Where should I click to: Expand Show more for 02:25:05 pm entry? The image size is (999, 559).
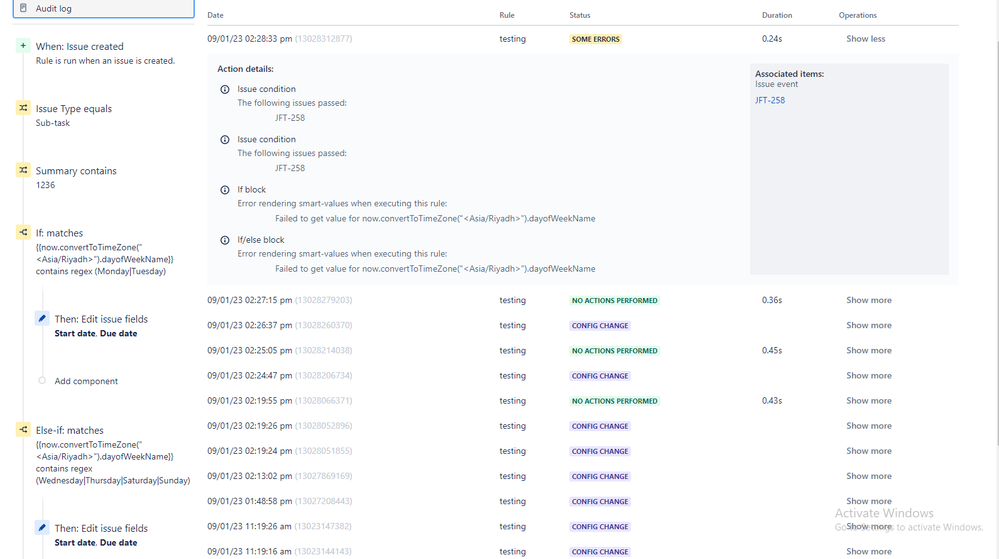pyautogui.click(x=868, y=351)
